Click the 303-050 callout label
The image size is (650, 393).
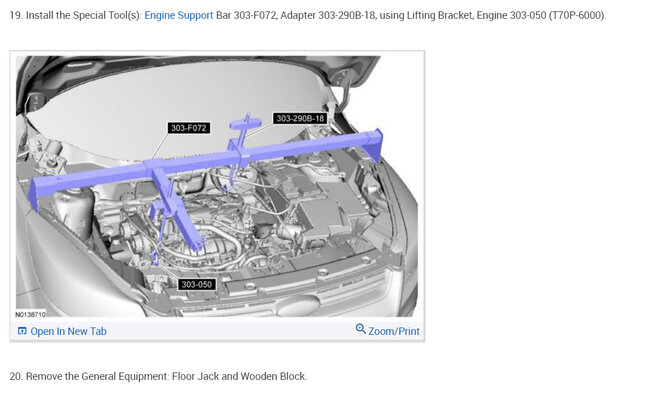pyautogui.click(x=196, y=284)
